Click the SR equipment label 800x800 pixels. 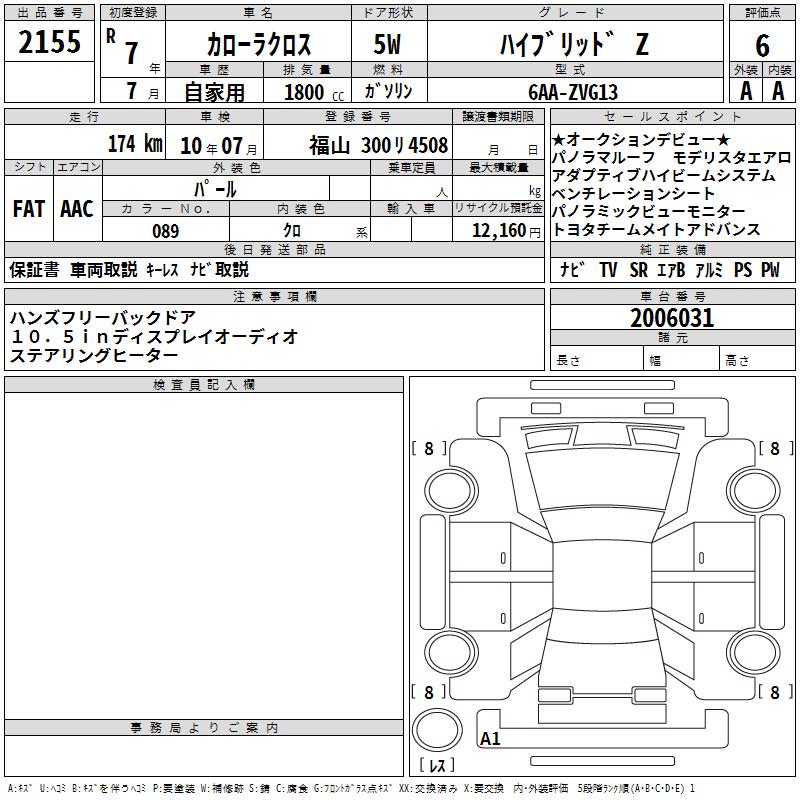click(x=638, y=269)
